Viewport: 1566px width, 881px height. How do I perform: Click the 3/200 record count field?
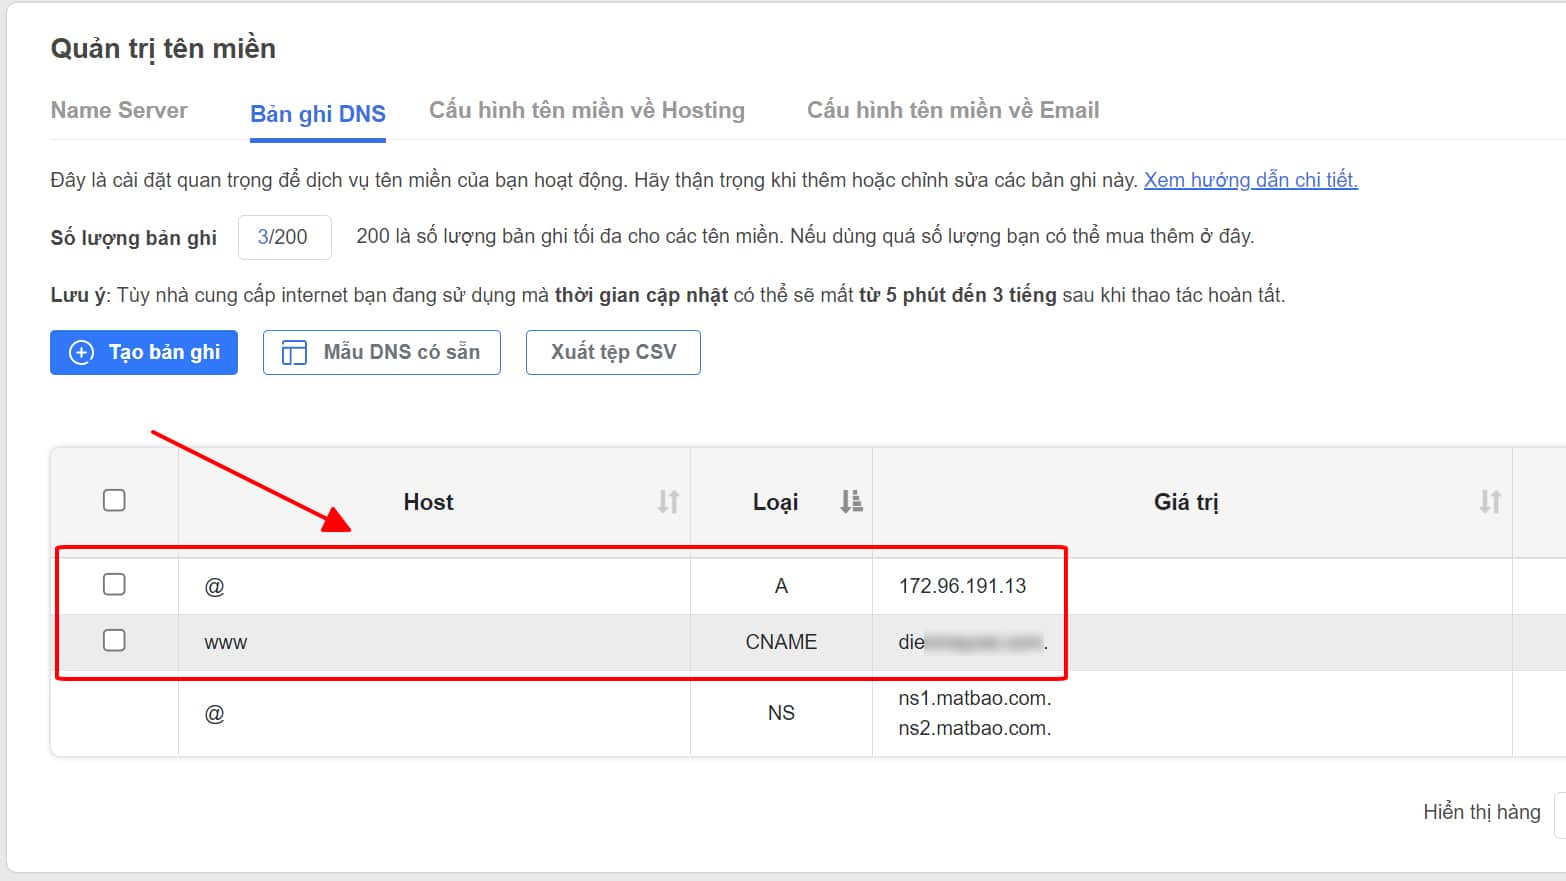(x=284, y=237)
